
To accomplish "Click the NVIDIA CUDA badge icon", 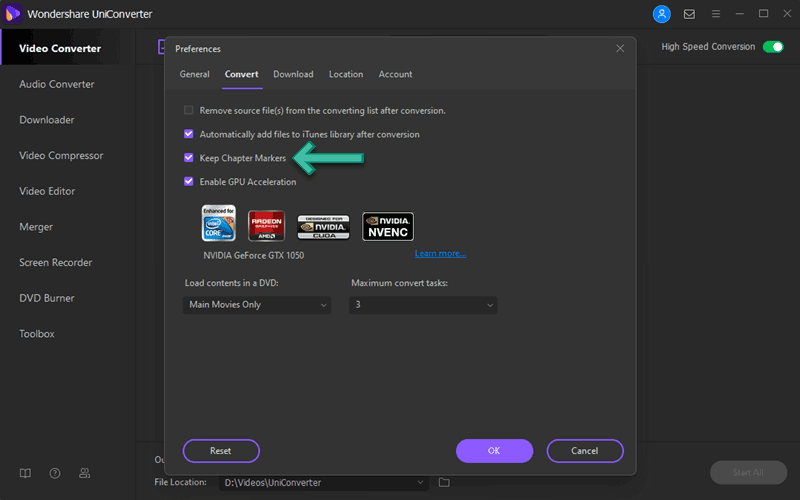I will pos(323,227).
